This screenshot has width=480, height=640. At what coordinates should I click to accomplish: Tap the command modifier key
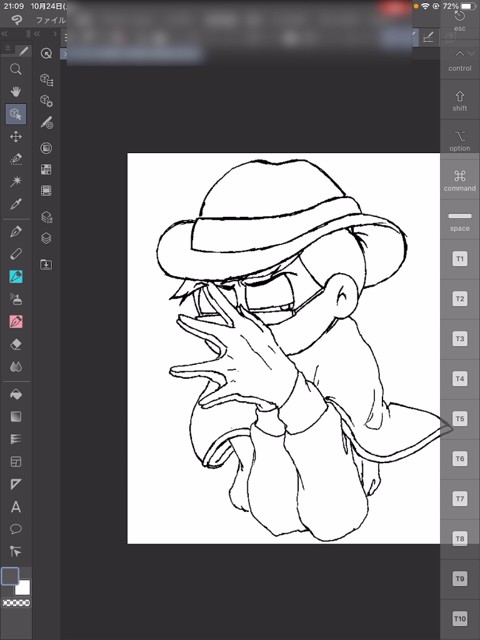(x=460, y=181)
